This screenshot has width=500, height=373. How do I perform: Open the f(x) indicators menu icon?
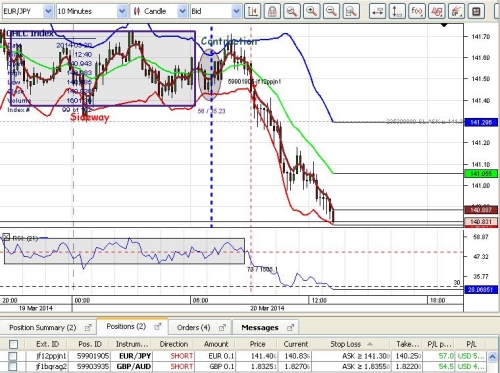pyautogui.click(x=417, y=11)
